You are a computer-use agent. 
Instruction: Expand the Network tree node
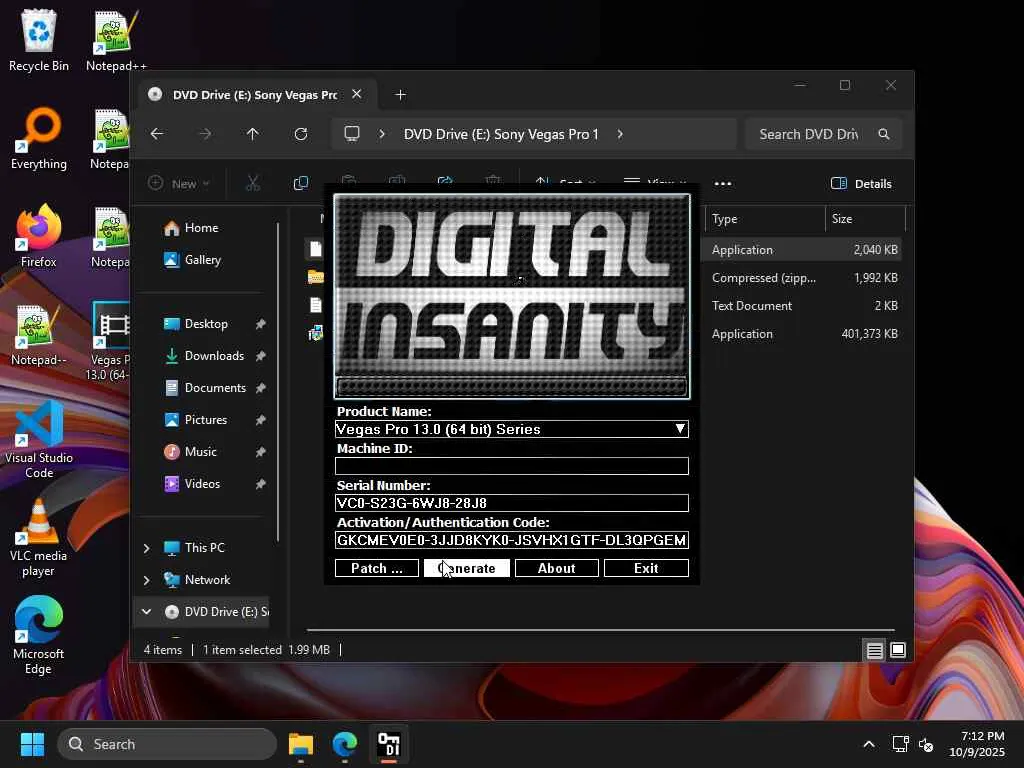pos(147,580)
